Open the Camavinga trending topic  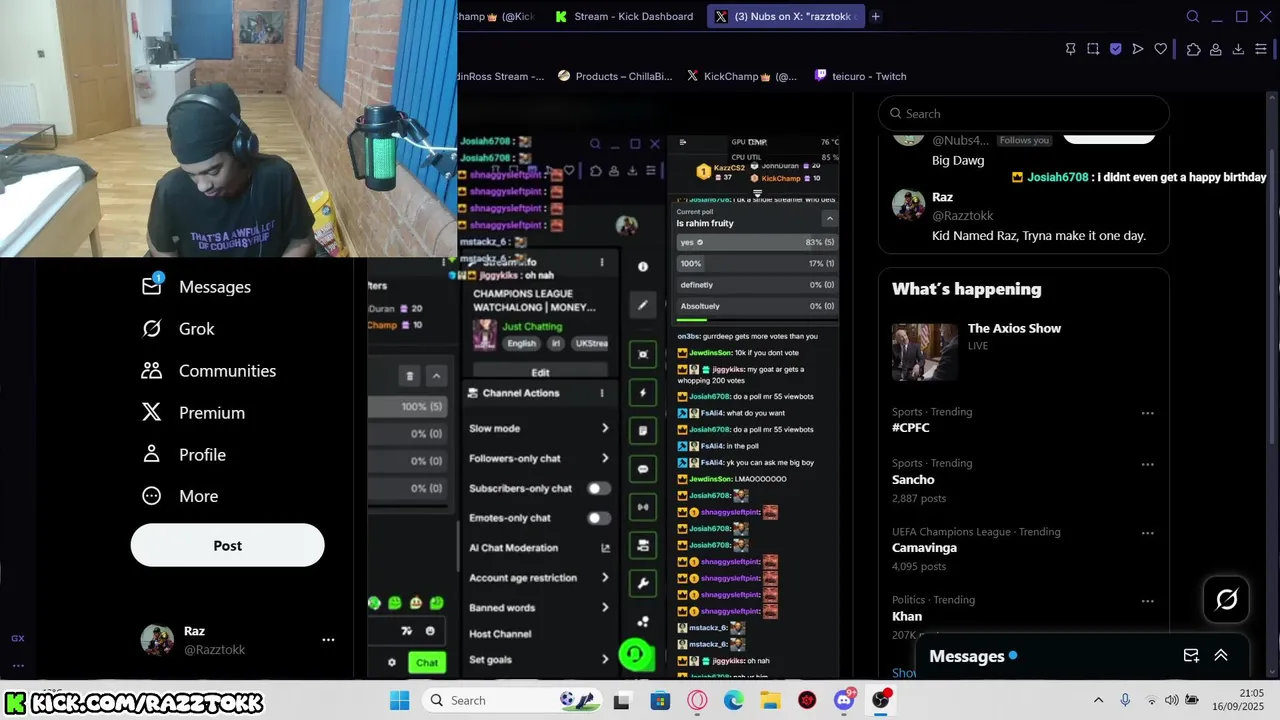click(x=924, y=548)
